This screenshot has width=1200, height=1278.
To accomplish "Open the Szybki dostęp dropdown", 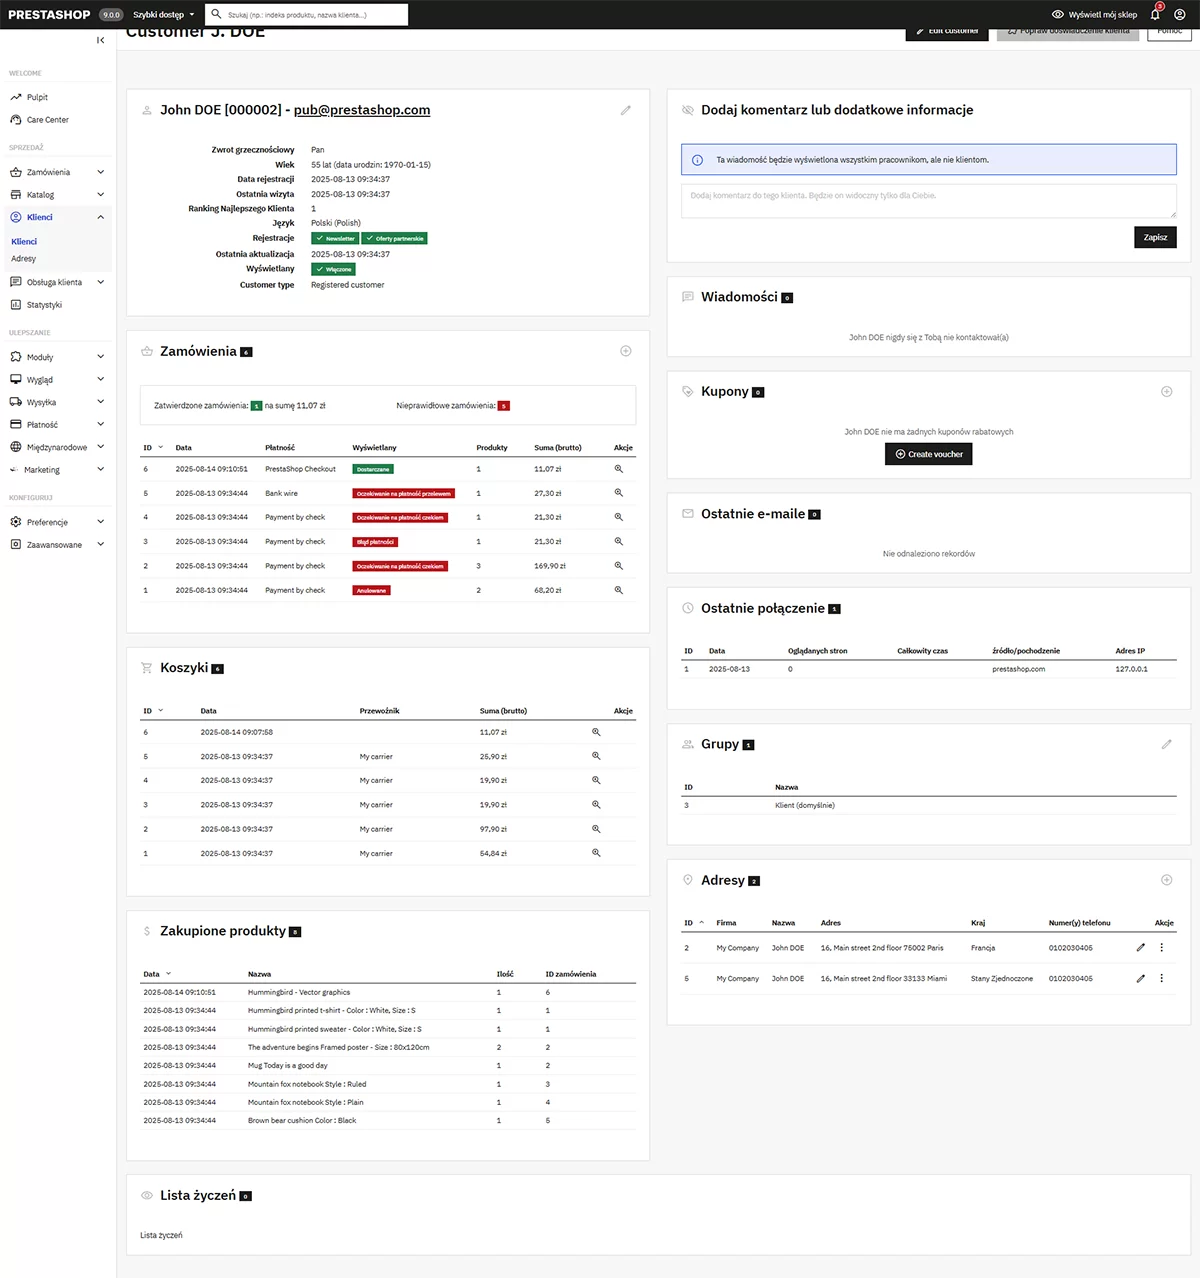I will [164, 15].
